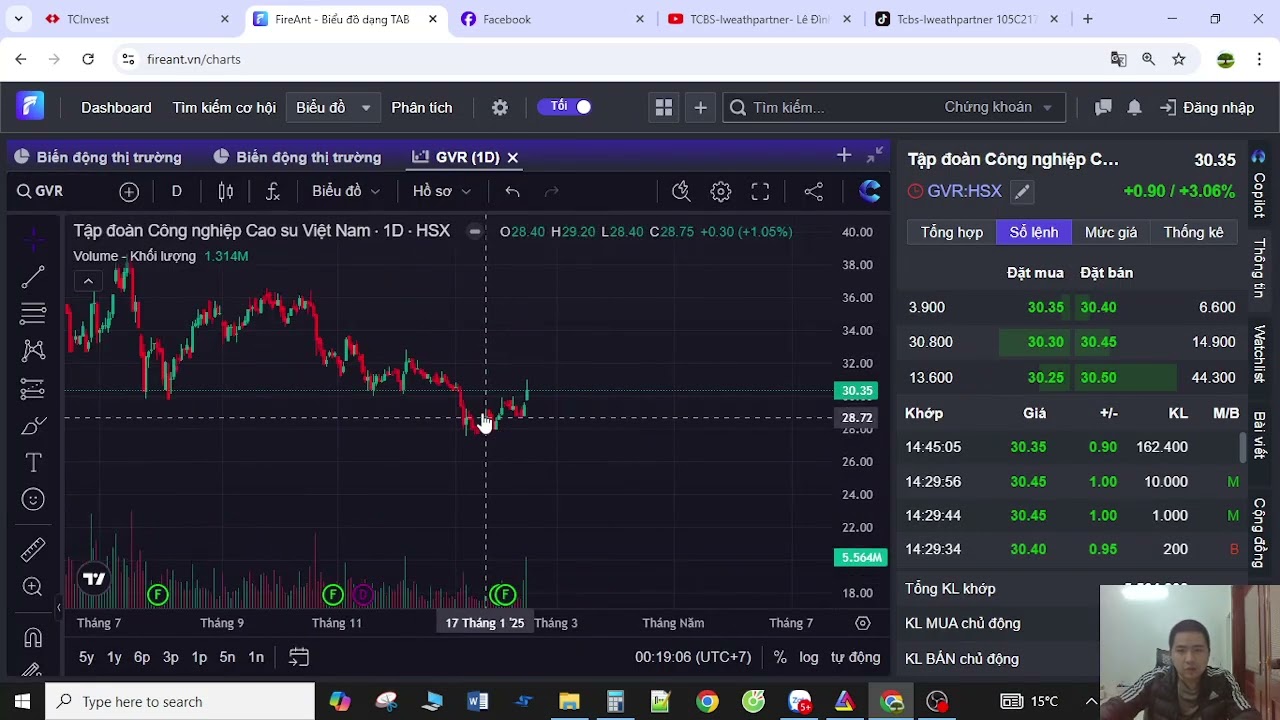Open the quick search icon in chart toolbar
Image resolution: width=1280 pixels, height=720 pixels.
tap(681, 191)
